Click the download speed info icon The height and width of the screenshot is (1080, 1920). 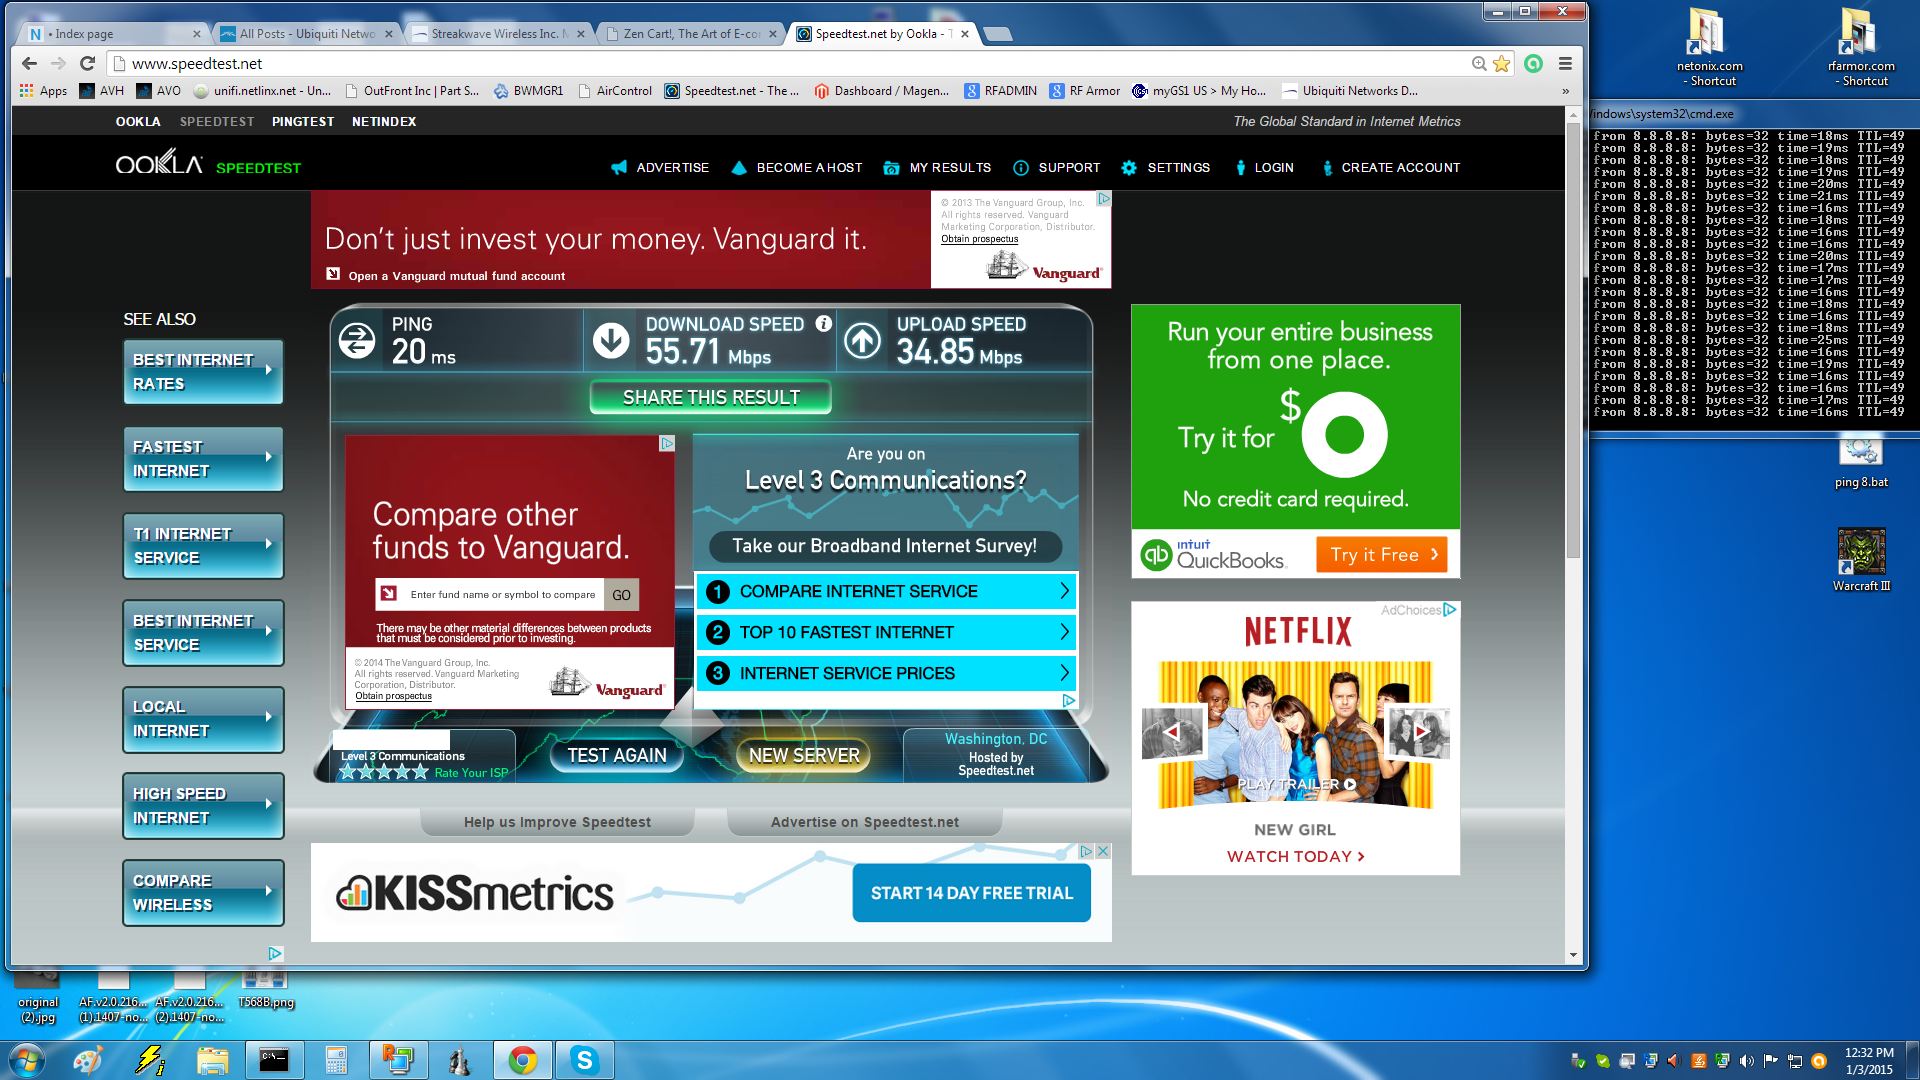pos(823,323)
